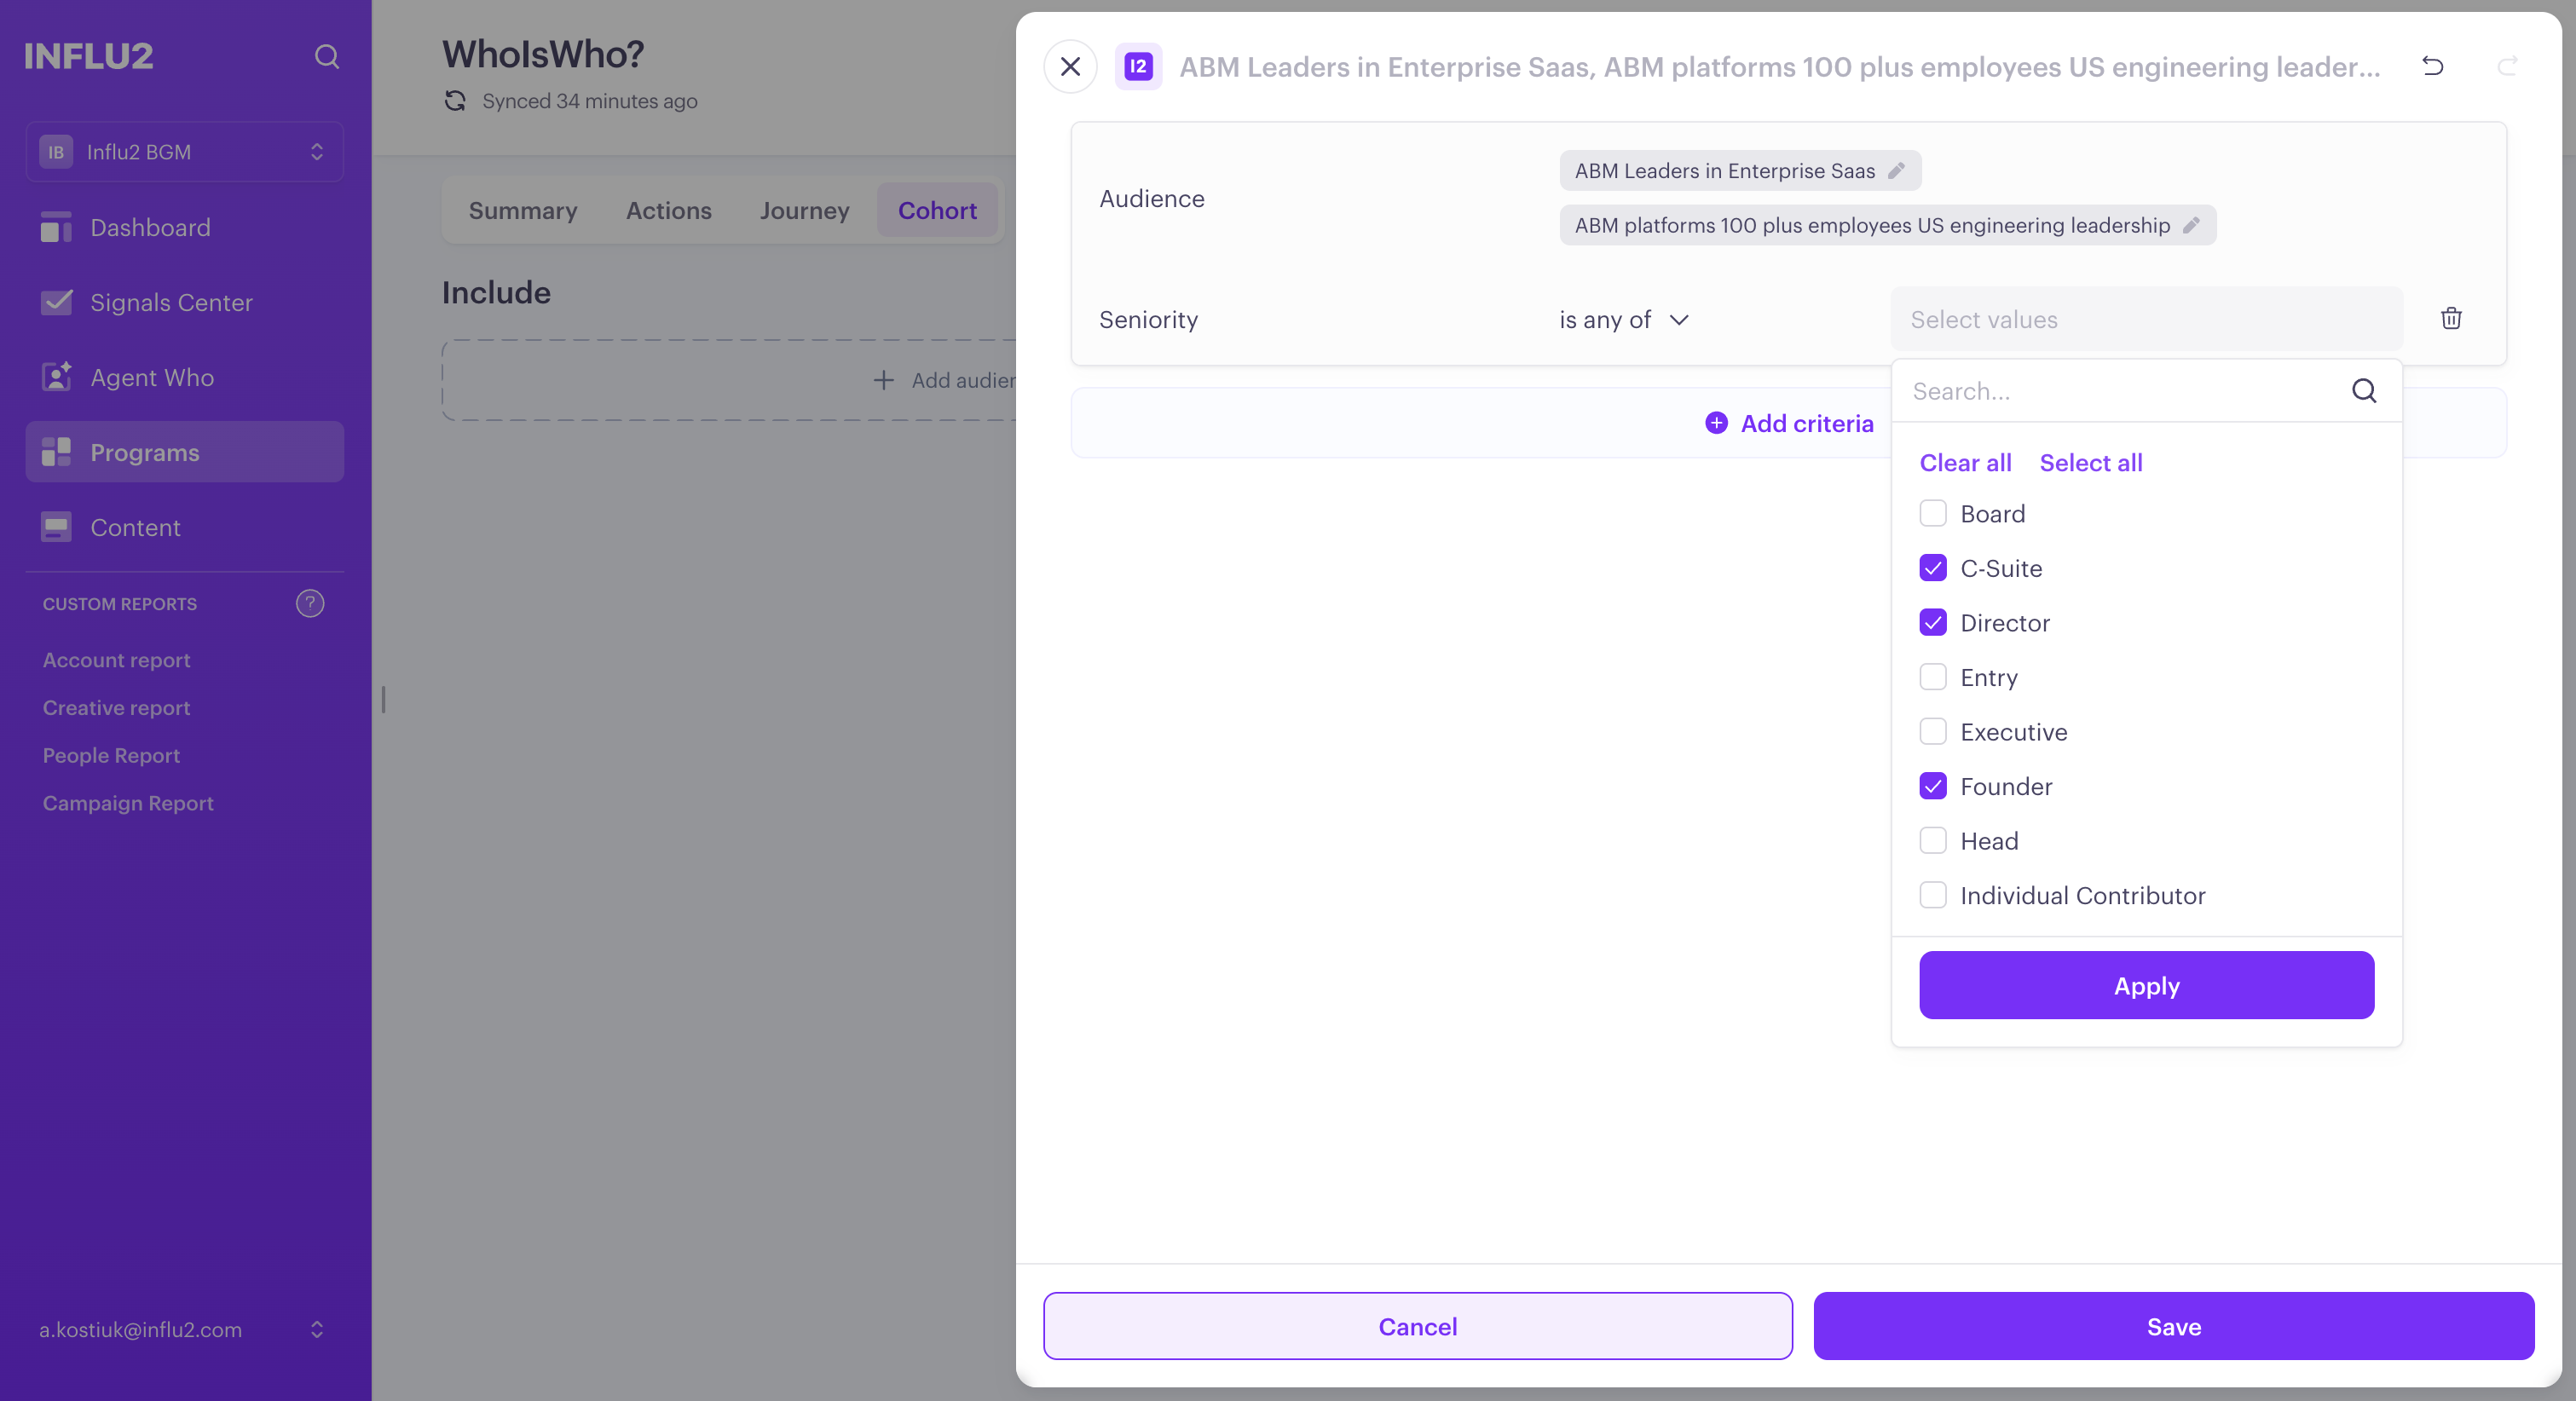Uncheck the Founder seniority option
The image size is (2576, 1401).
coord(1933,786)
